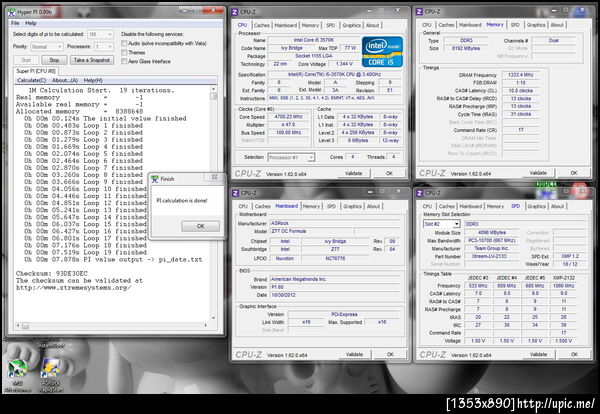Click OK in top-left CPU-Z window
This screenshot has height=414, width=600.
click(389, 173)
